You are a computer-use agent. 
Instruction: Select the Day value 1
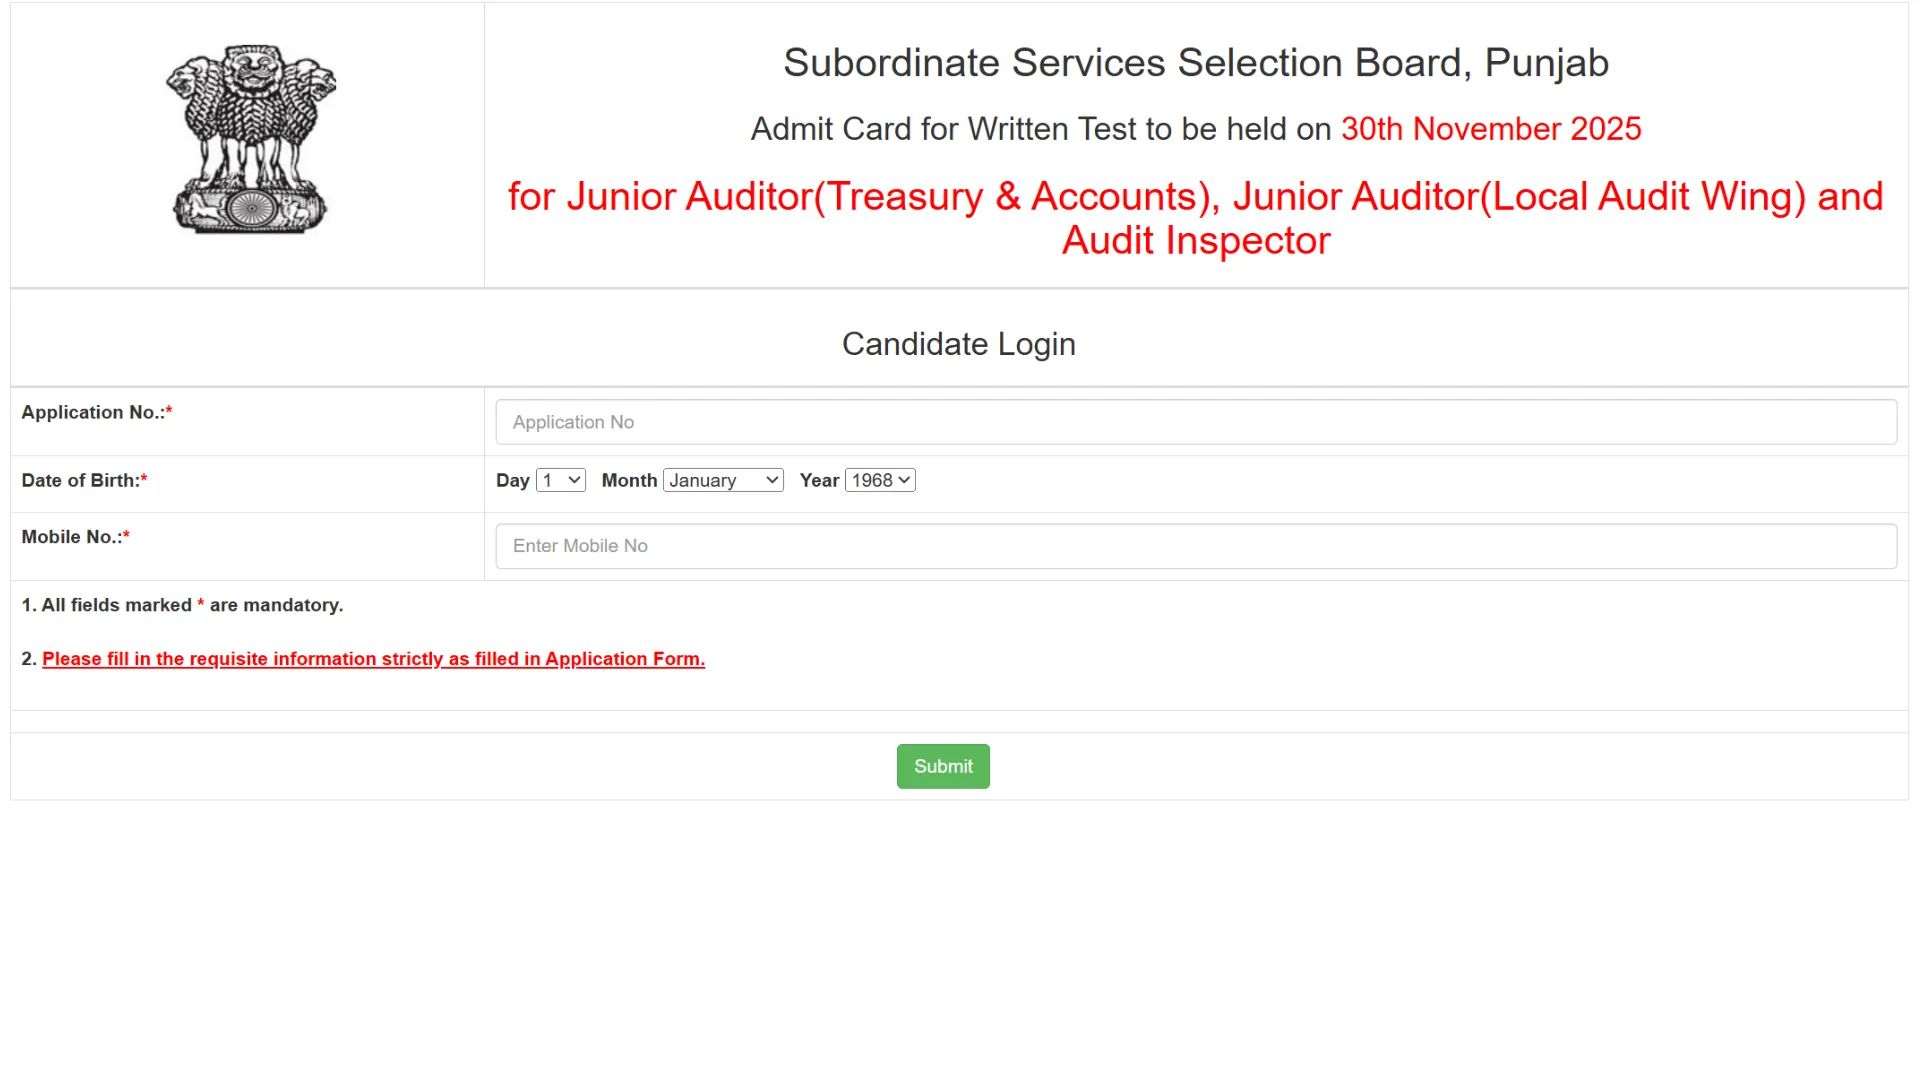[553, 480]
